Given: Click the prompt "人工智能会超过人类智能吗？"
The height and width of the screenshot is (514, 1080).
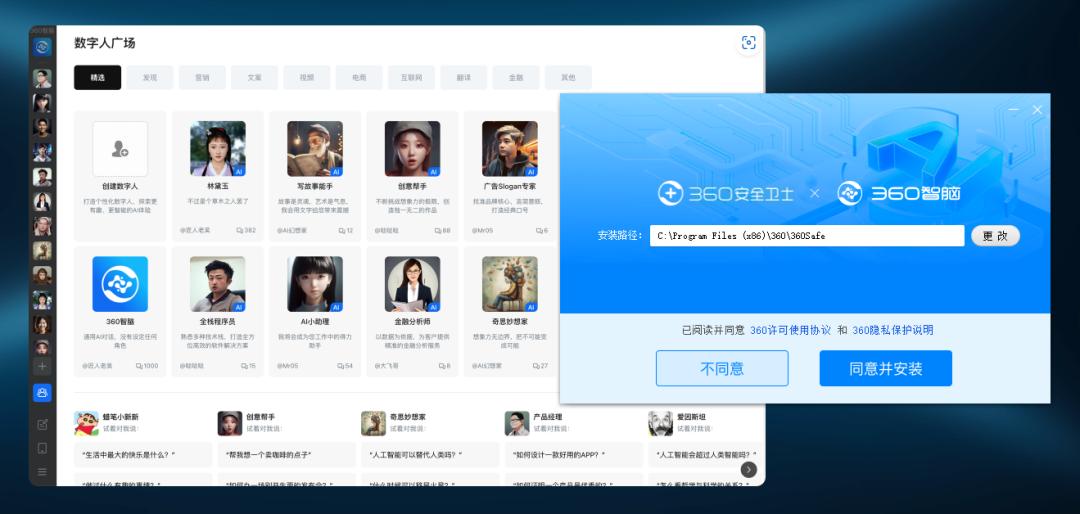Looking at the screenshot, I should (x=706, y=455).
